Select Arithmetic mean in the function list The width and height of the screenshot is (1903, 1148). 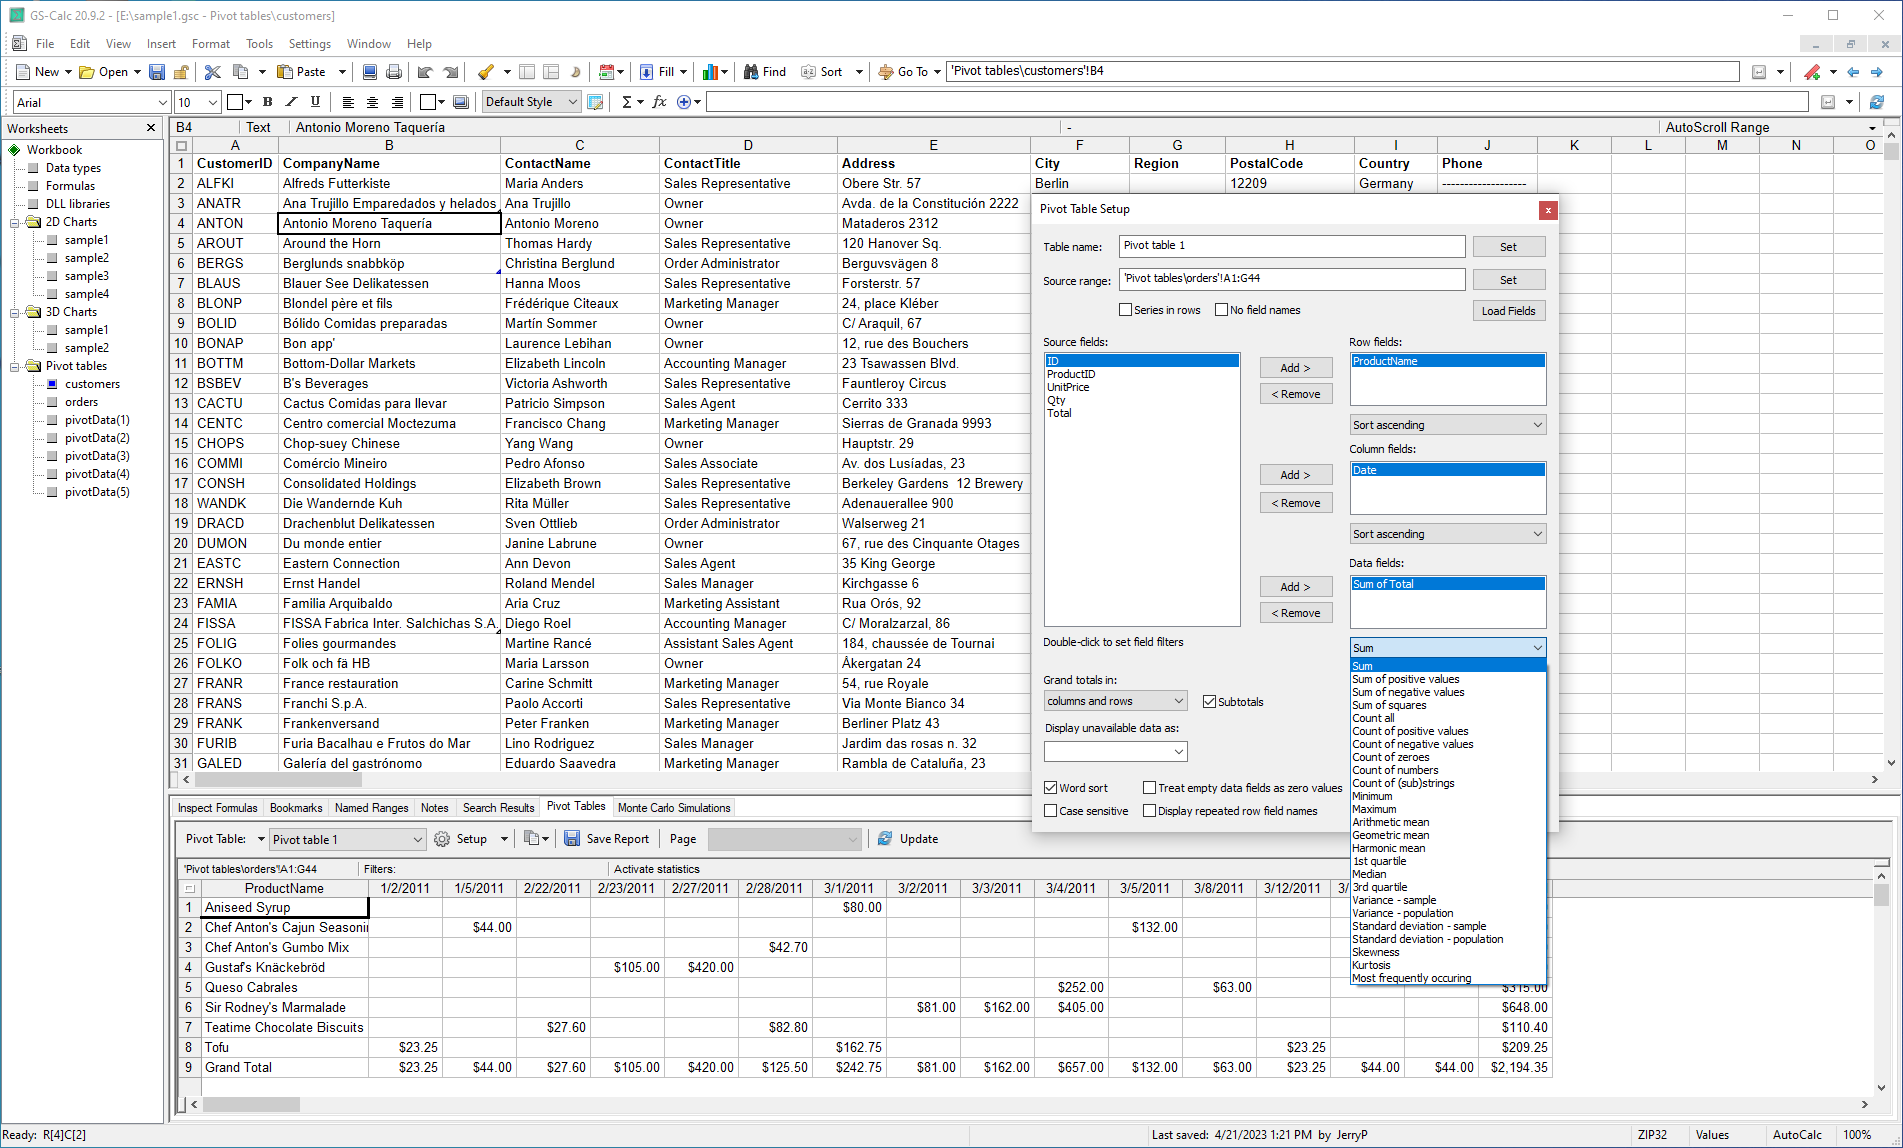(x=1390, y=822)
